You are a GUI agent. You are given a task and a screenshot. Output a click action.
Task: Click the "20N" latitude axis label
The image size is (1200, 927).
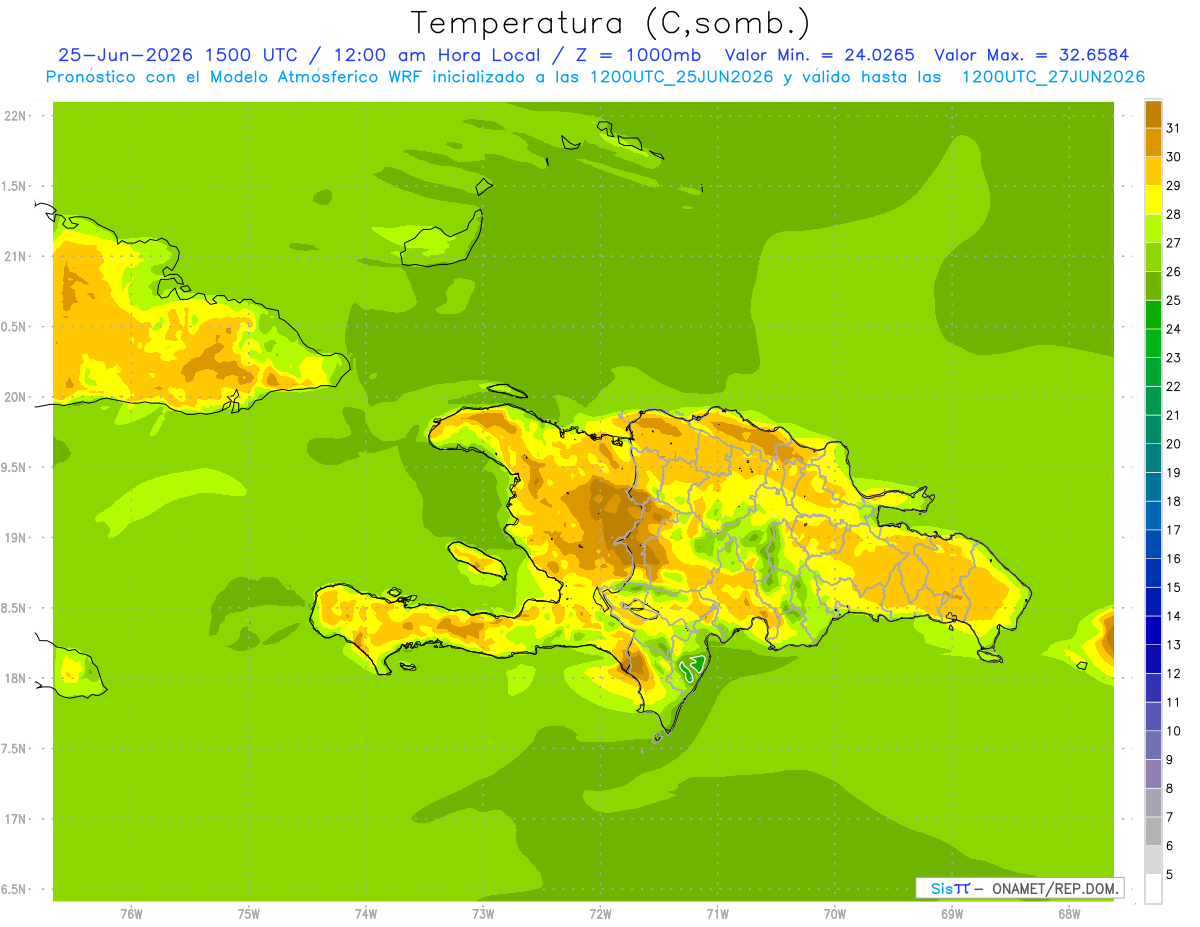click(x=17, y=397)
